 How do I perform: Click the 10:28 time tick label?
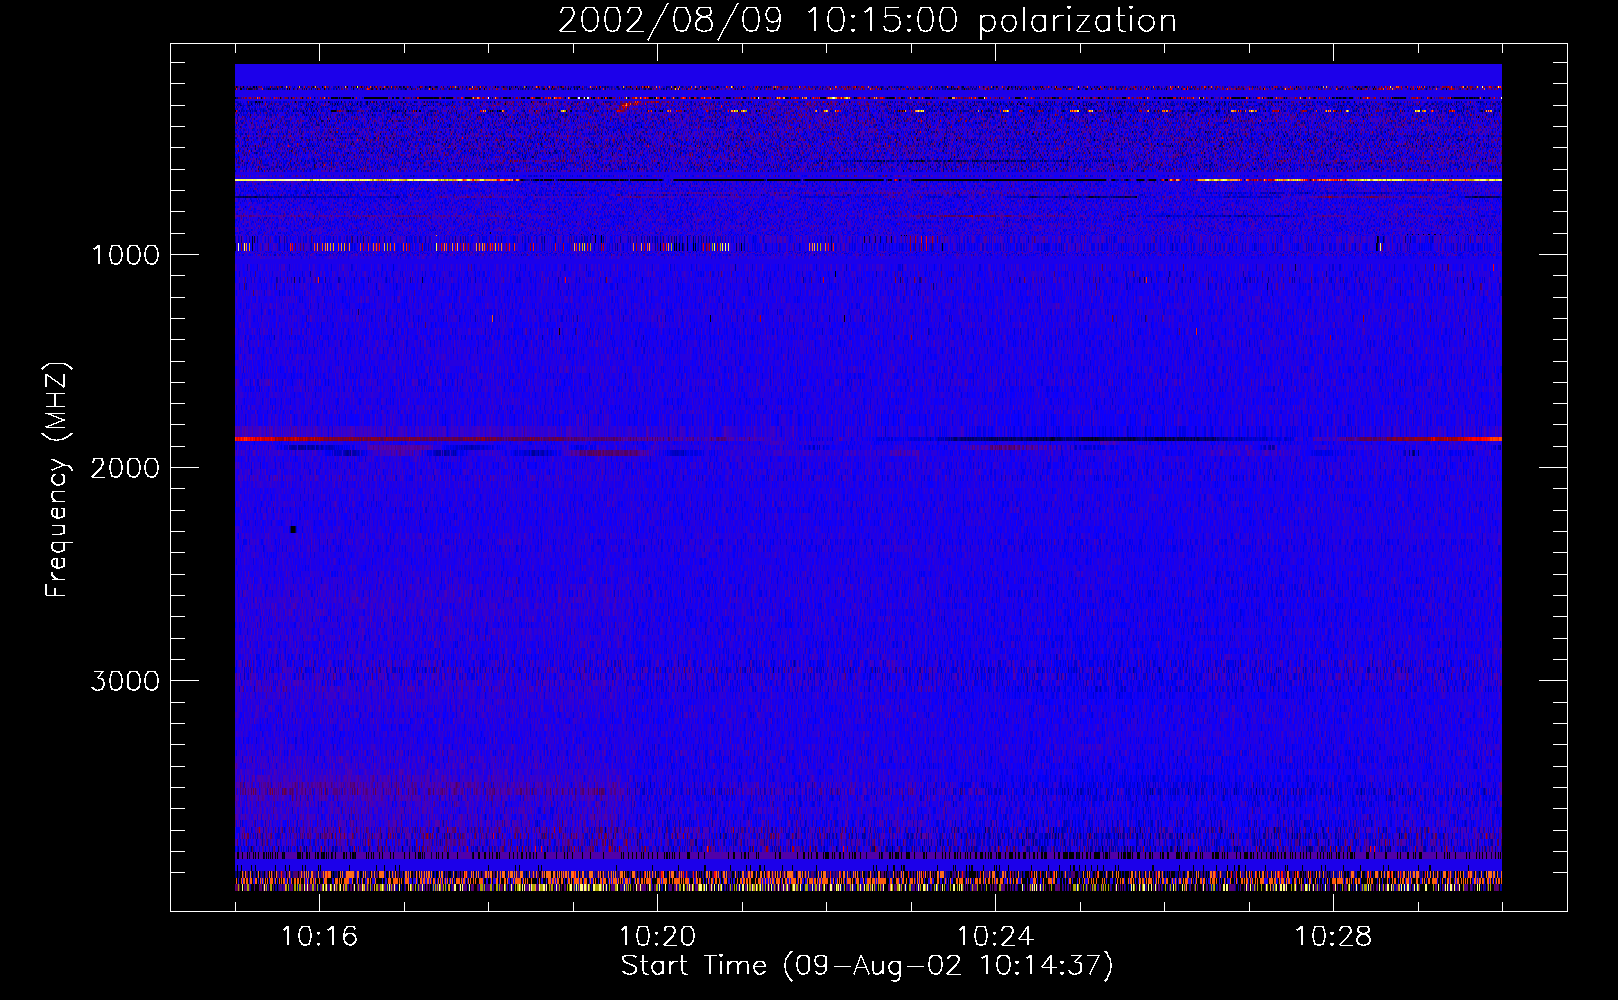point(1333,937)
